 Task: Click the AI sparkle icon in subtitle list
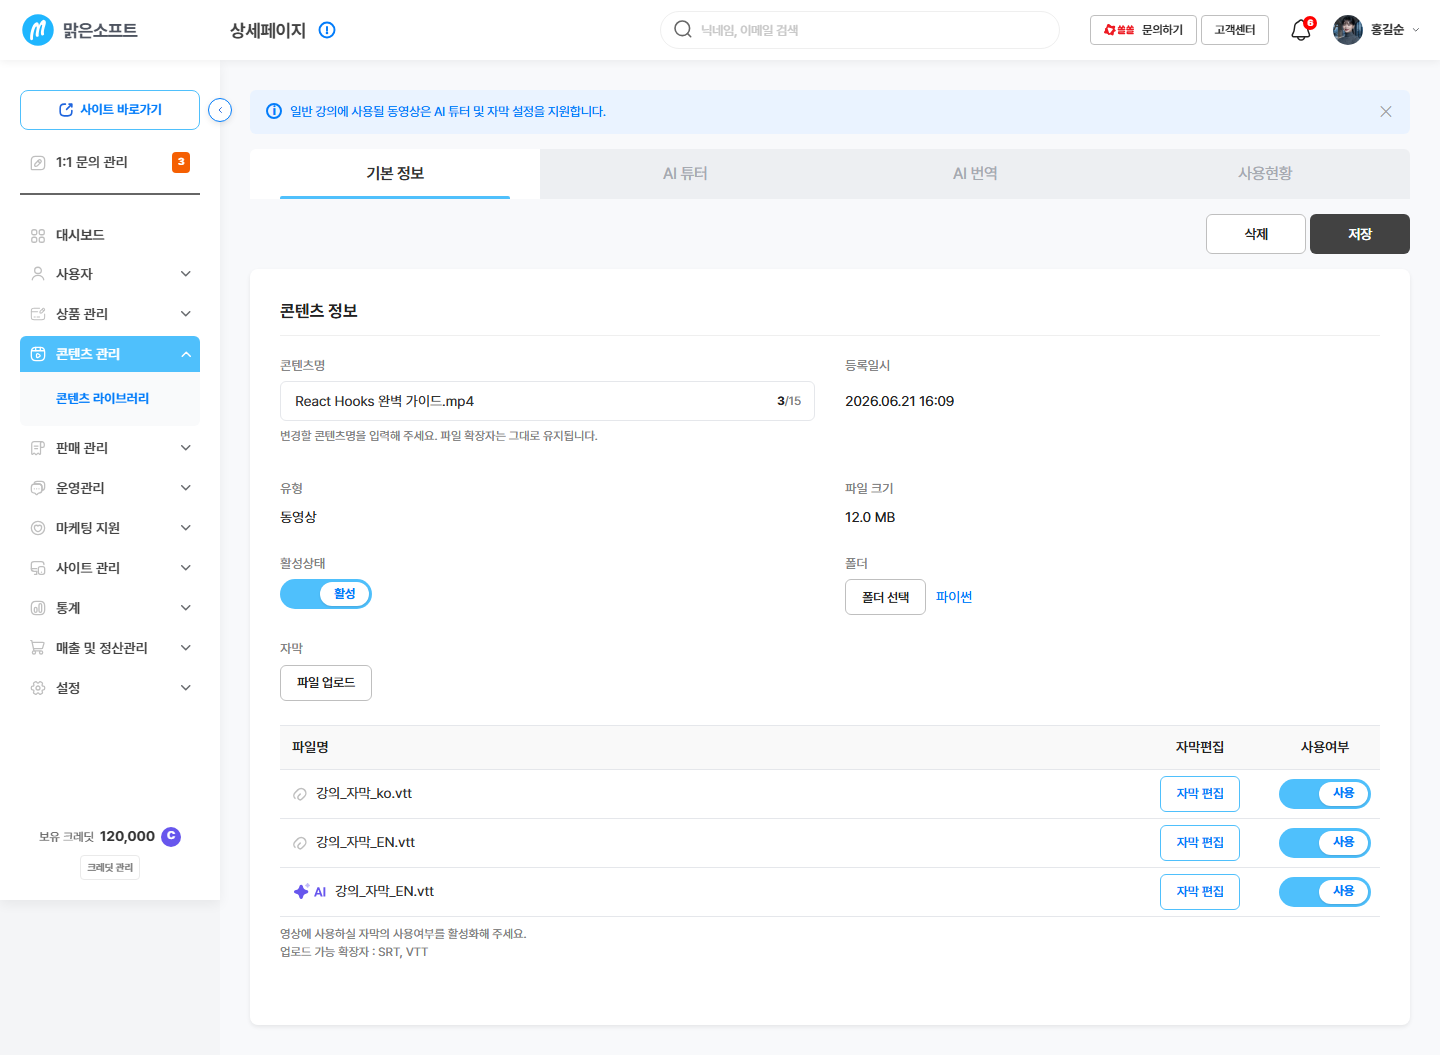pyautogui.click(x=301, y=892)
